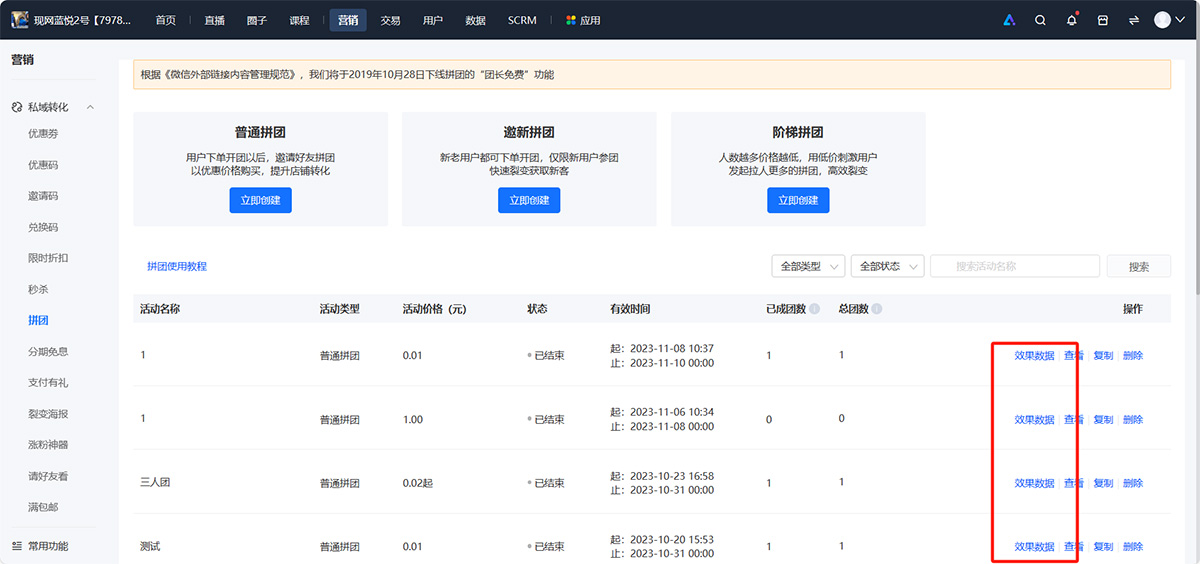The image size is (1200, 564).
Task: Focus the 搜索活动名称 search field
Action: pos(1014,266)
